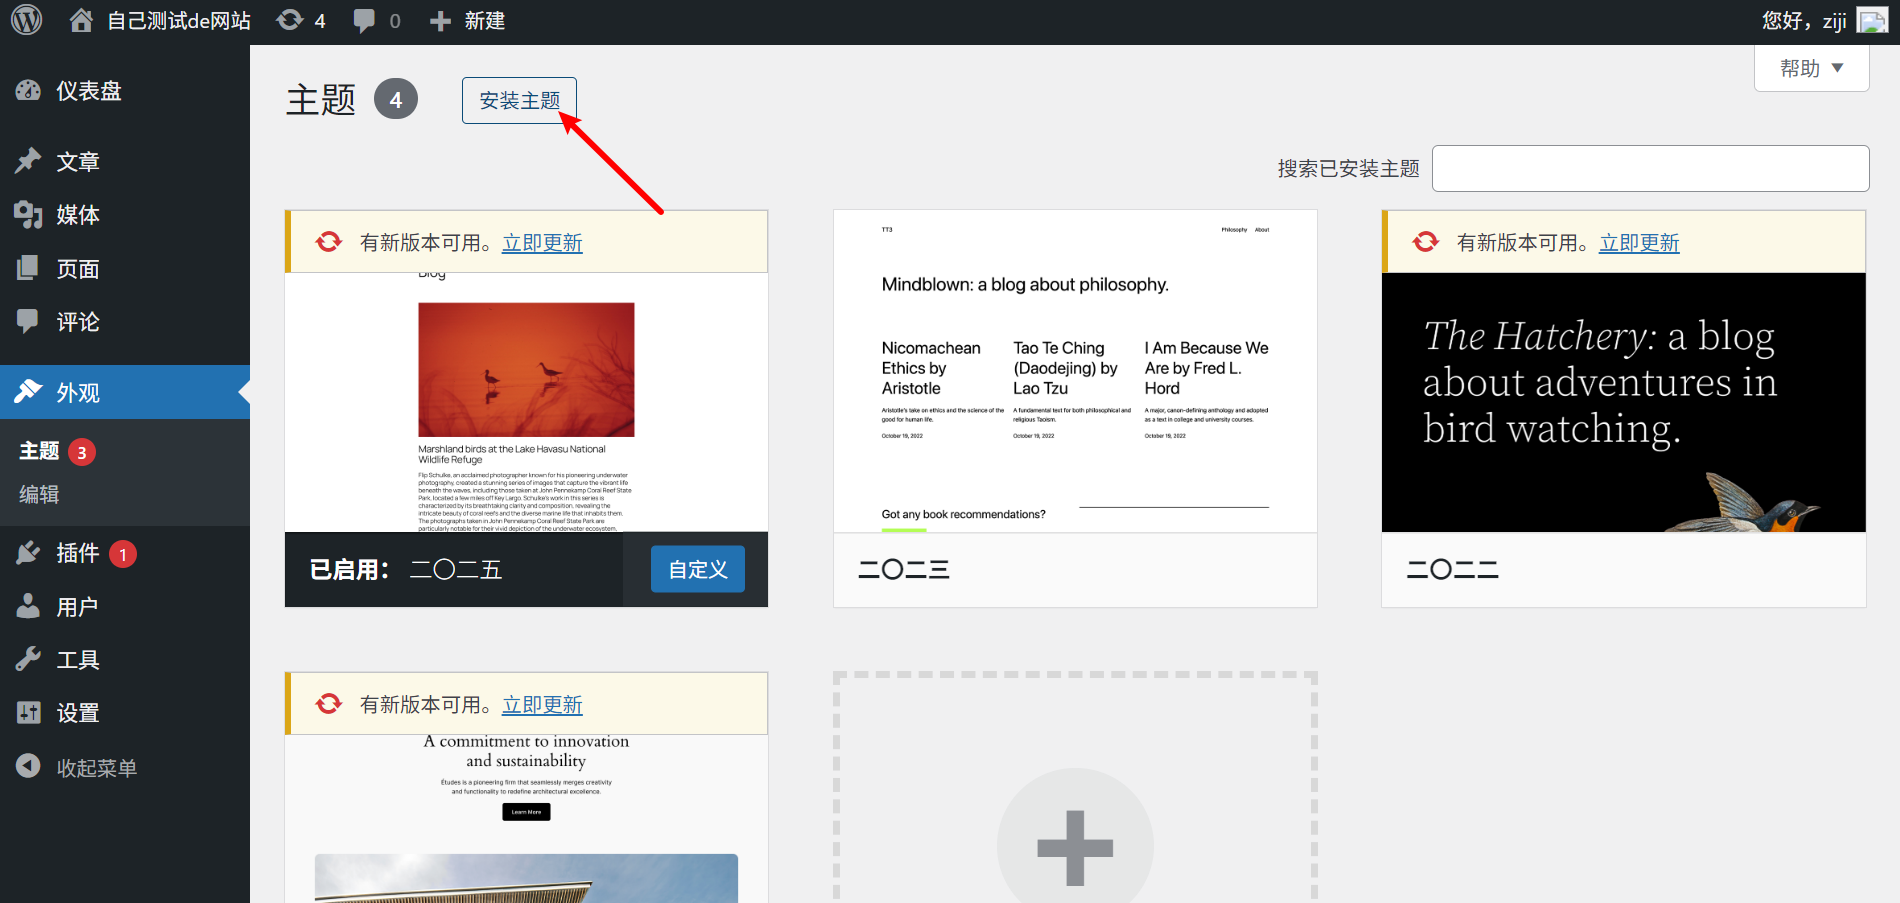Open 媒体 menu item
Screen dimensions: 1900x903
125,214
